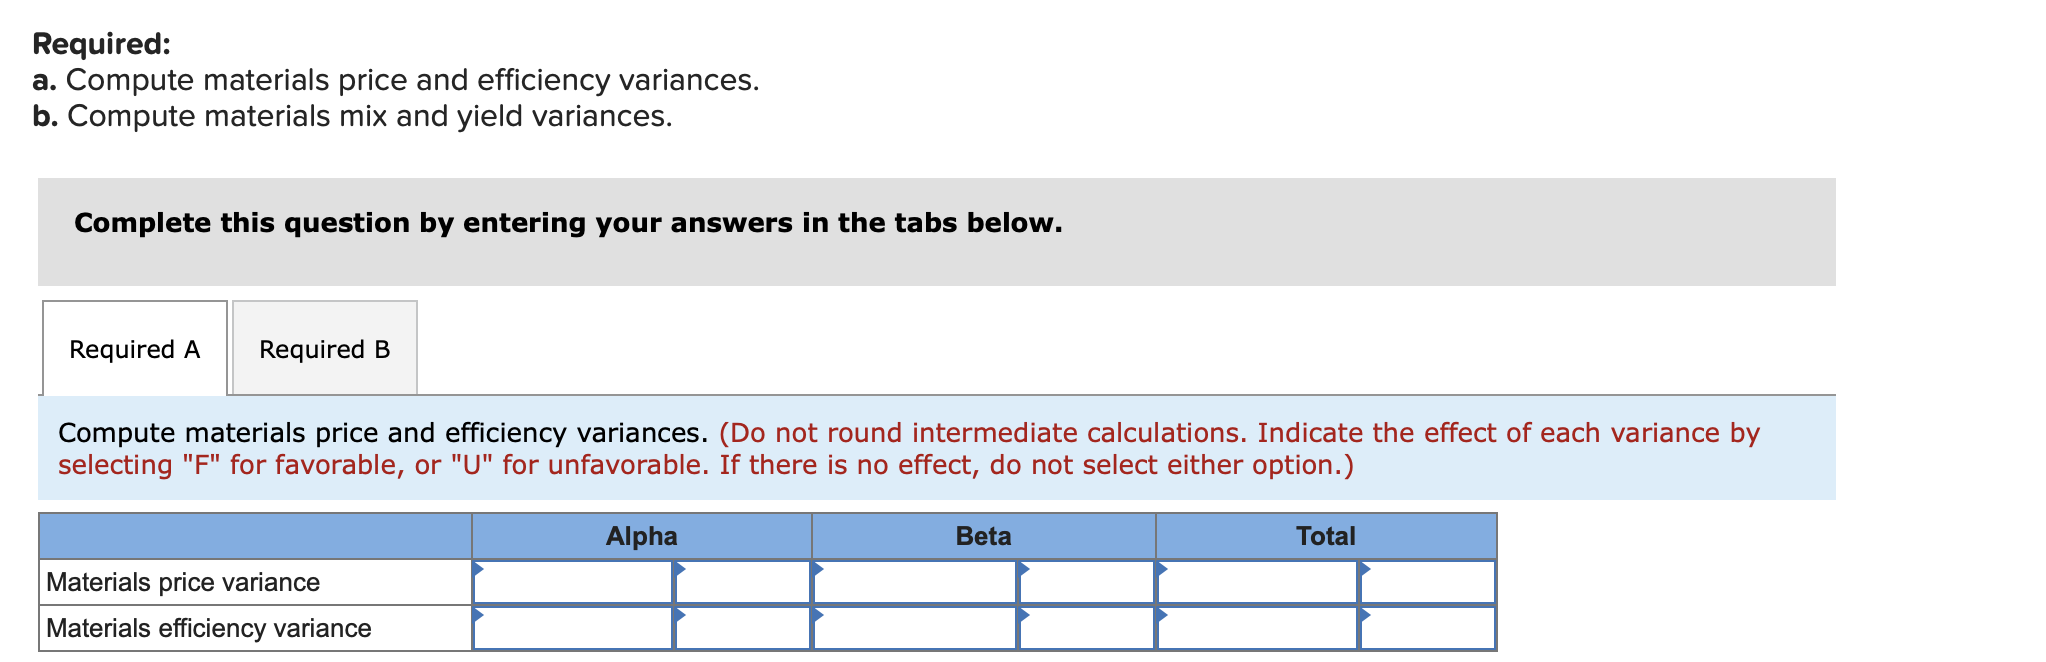Click the Total materials price variance amount field
2046x662 pixels.
pos(1255,582)
